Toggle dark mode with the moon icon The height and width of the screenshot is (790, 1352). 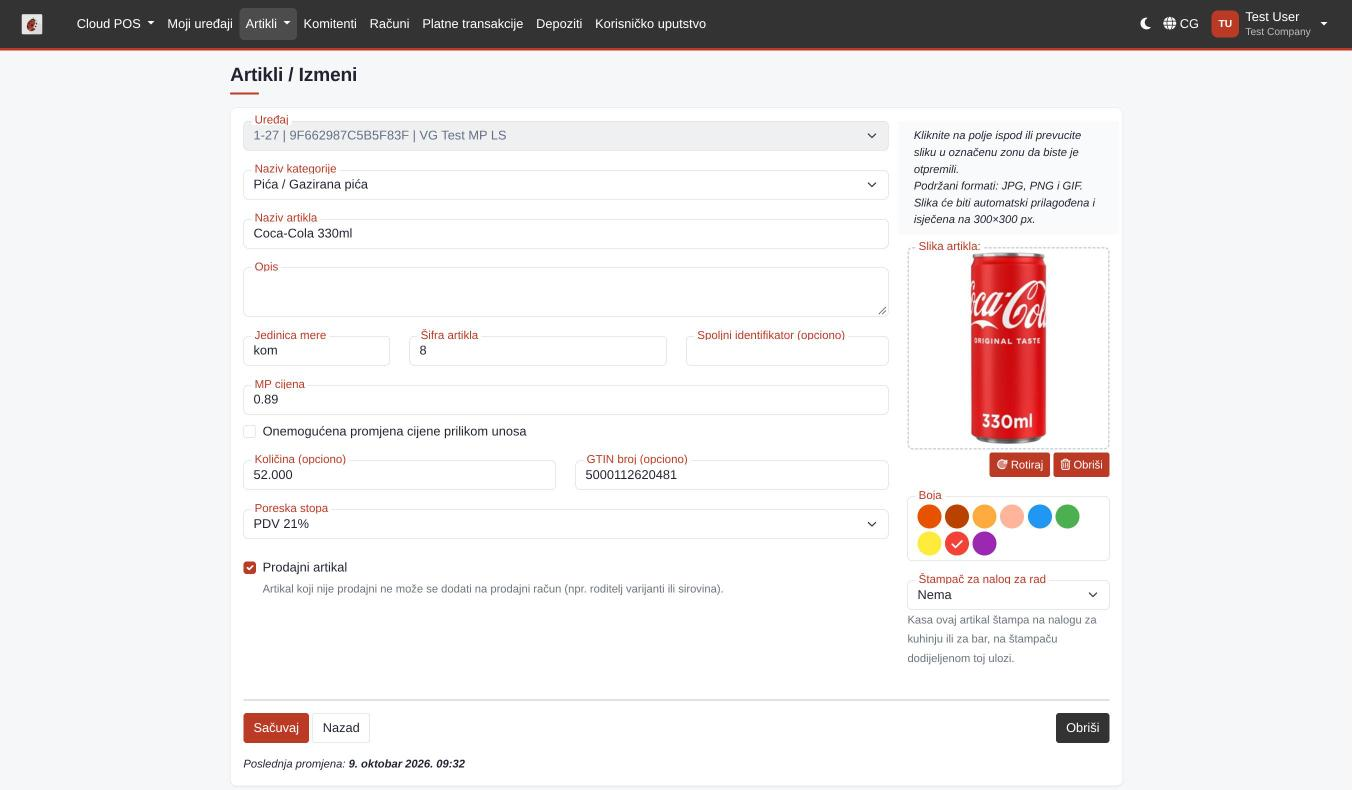(1145, 24)
